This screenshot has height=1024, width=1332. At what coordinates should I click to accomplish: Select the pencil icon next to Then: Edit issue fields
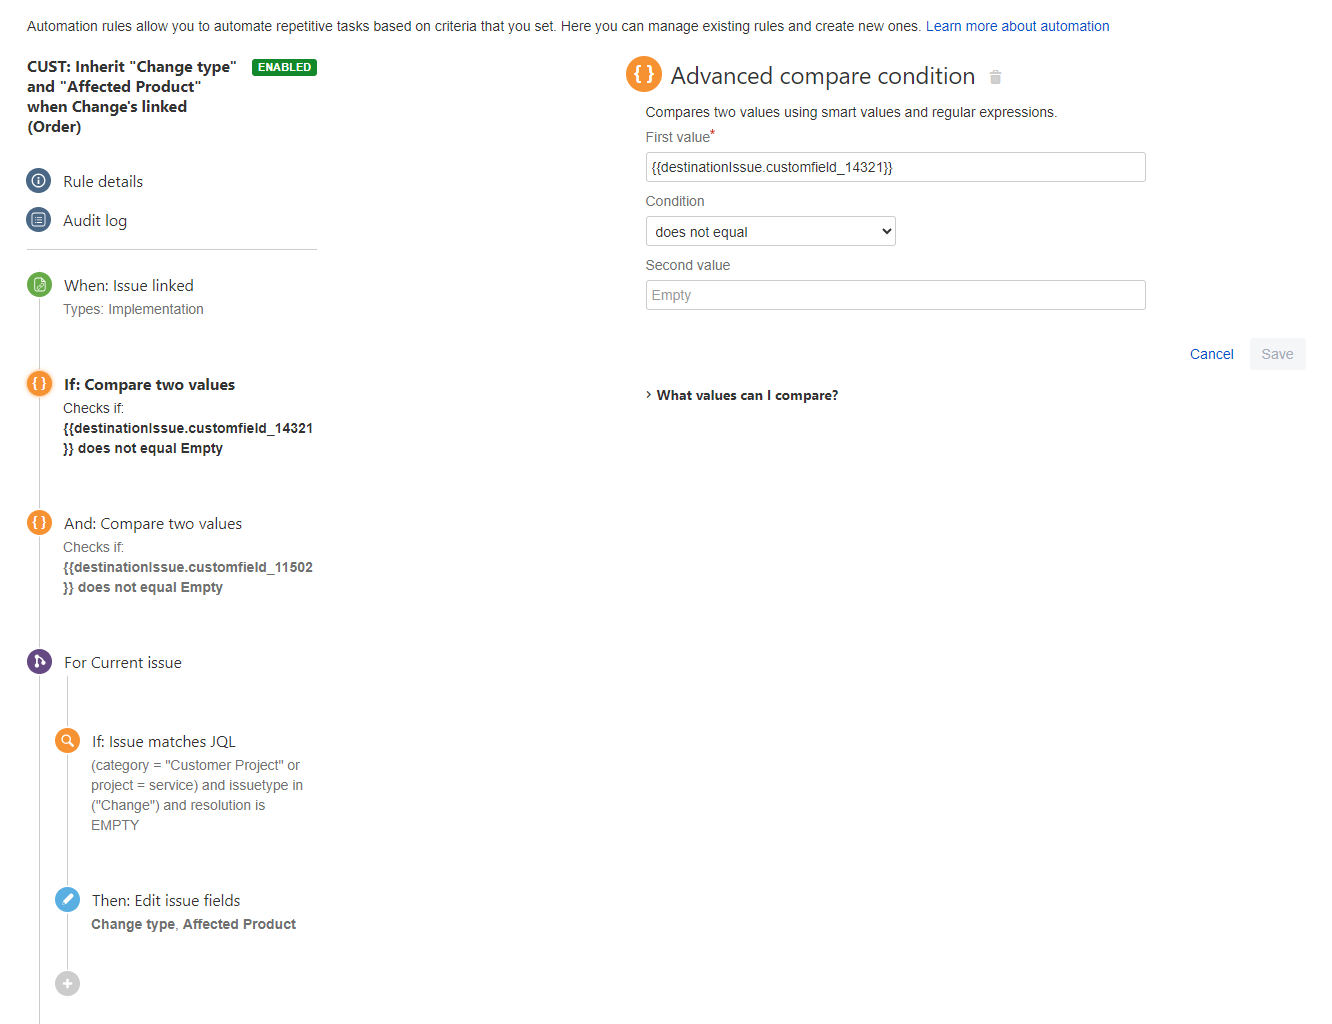point(67,899)
